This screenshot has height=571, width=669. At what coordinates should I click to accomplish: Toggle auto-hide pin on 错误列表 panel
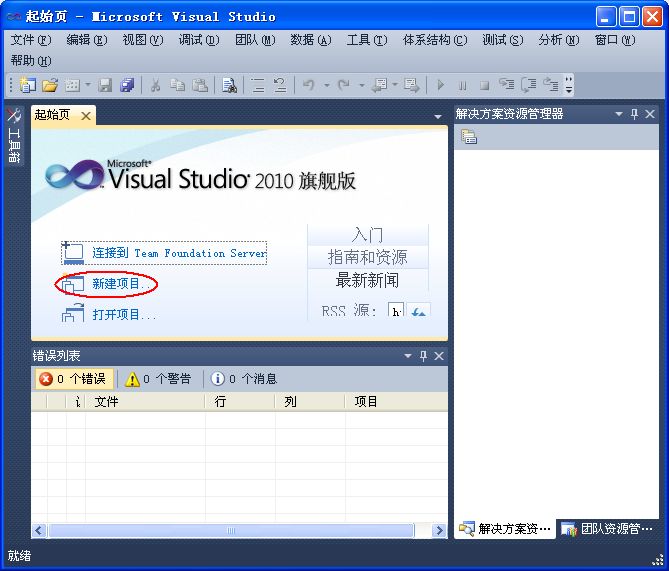pyautogui.click(x=423, y=355)
